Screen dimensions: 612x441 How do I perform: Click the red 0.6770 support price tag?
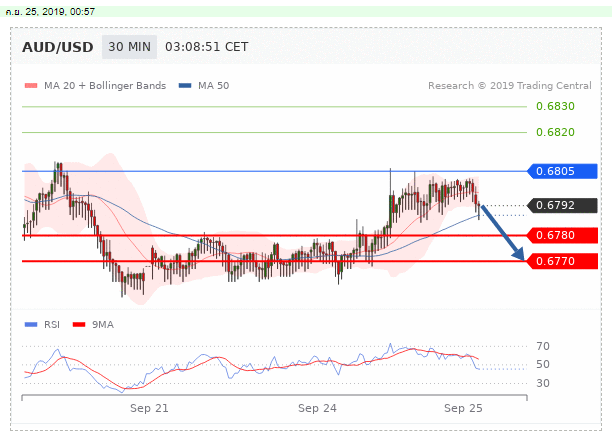pos(562,261)
